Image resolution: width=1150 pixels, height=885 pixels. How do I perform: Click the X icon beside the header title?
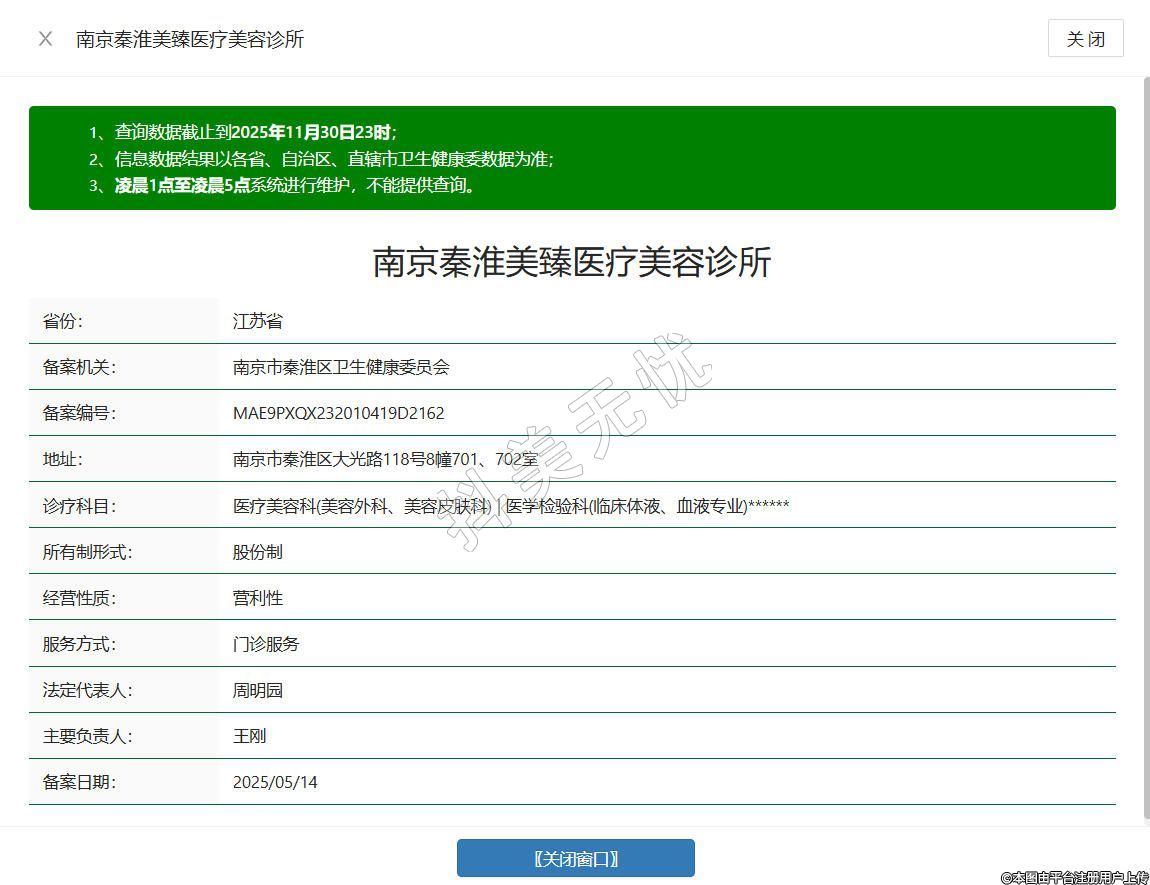coord(45,39)
